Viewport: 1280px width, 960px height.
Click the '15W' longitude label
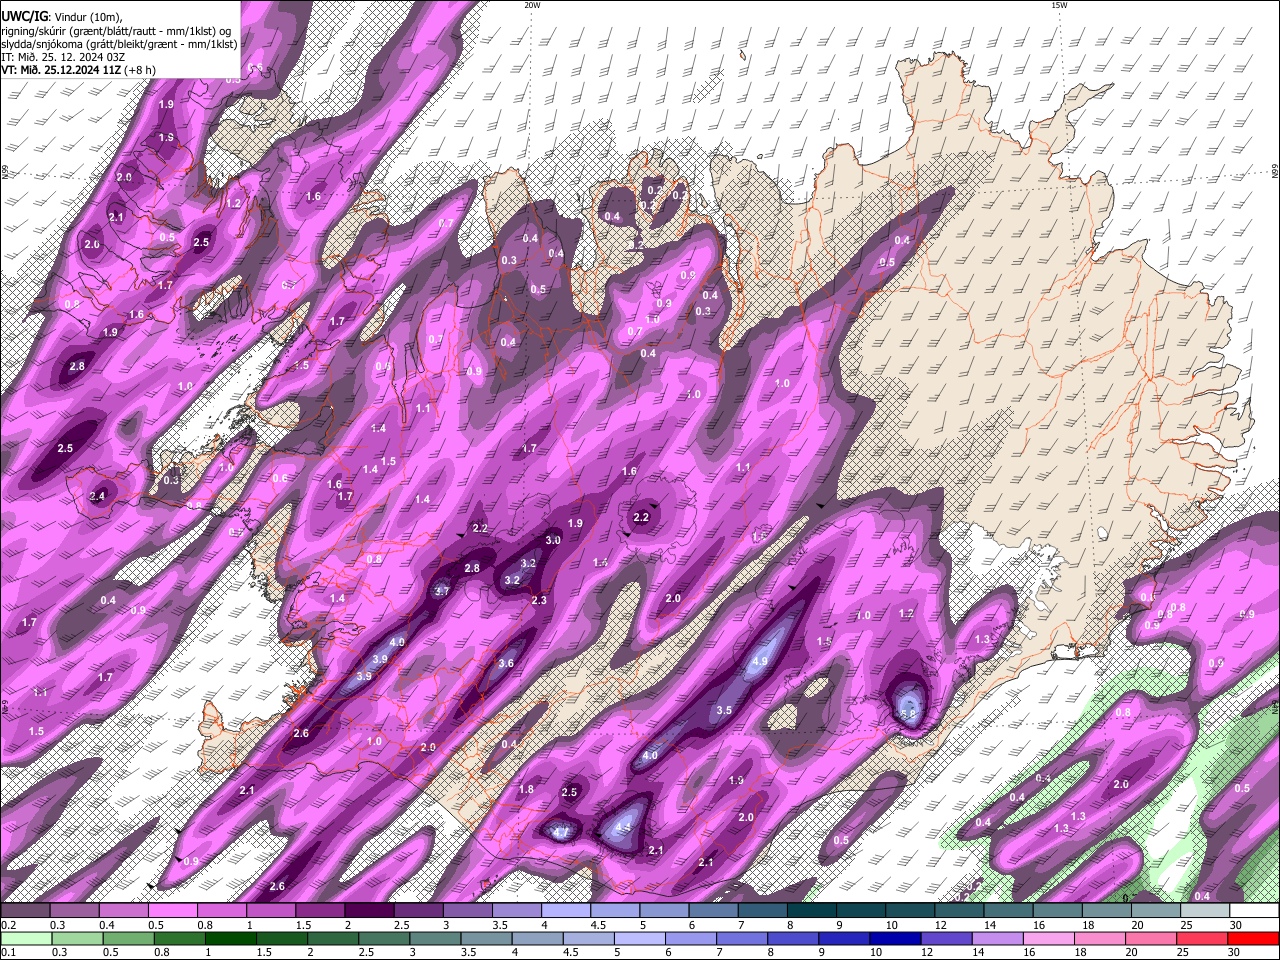pyautogui.click(x=1059, y=5)
